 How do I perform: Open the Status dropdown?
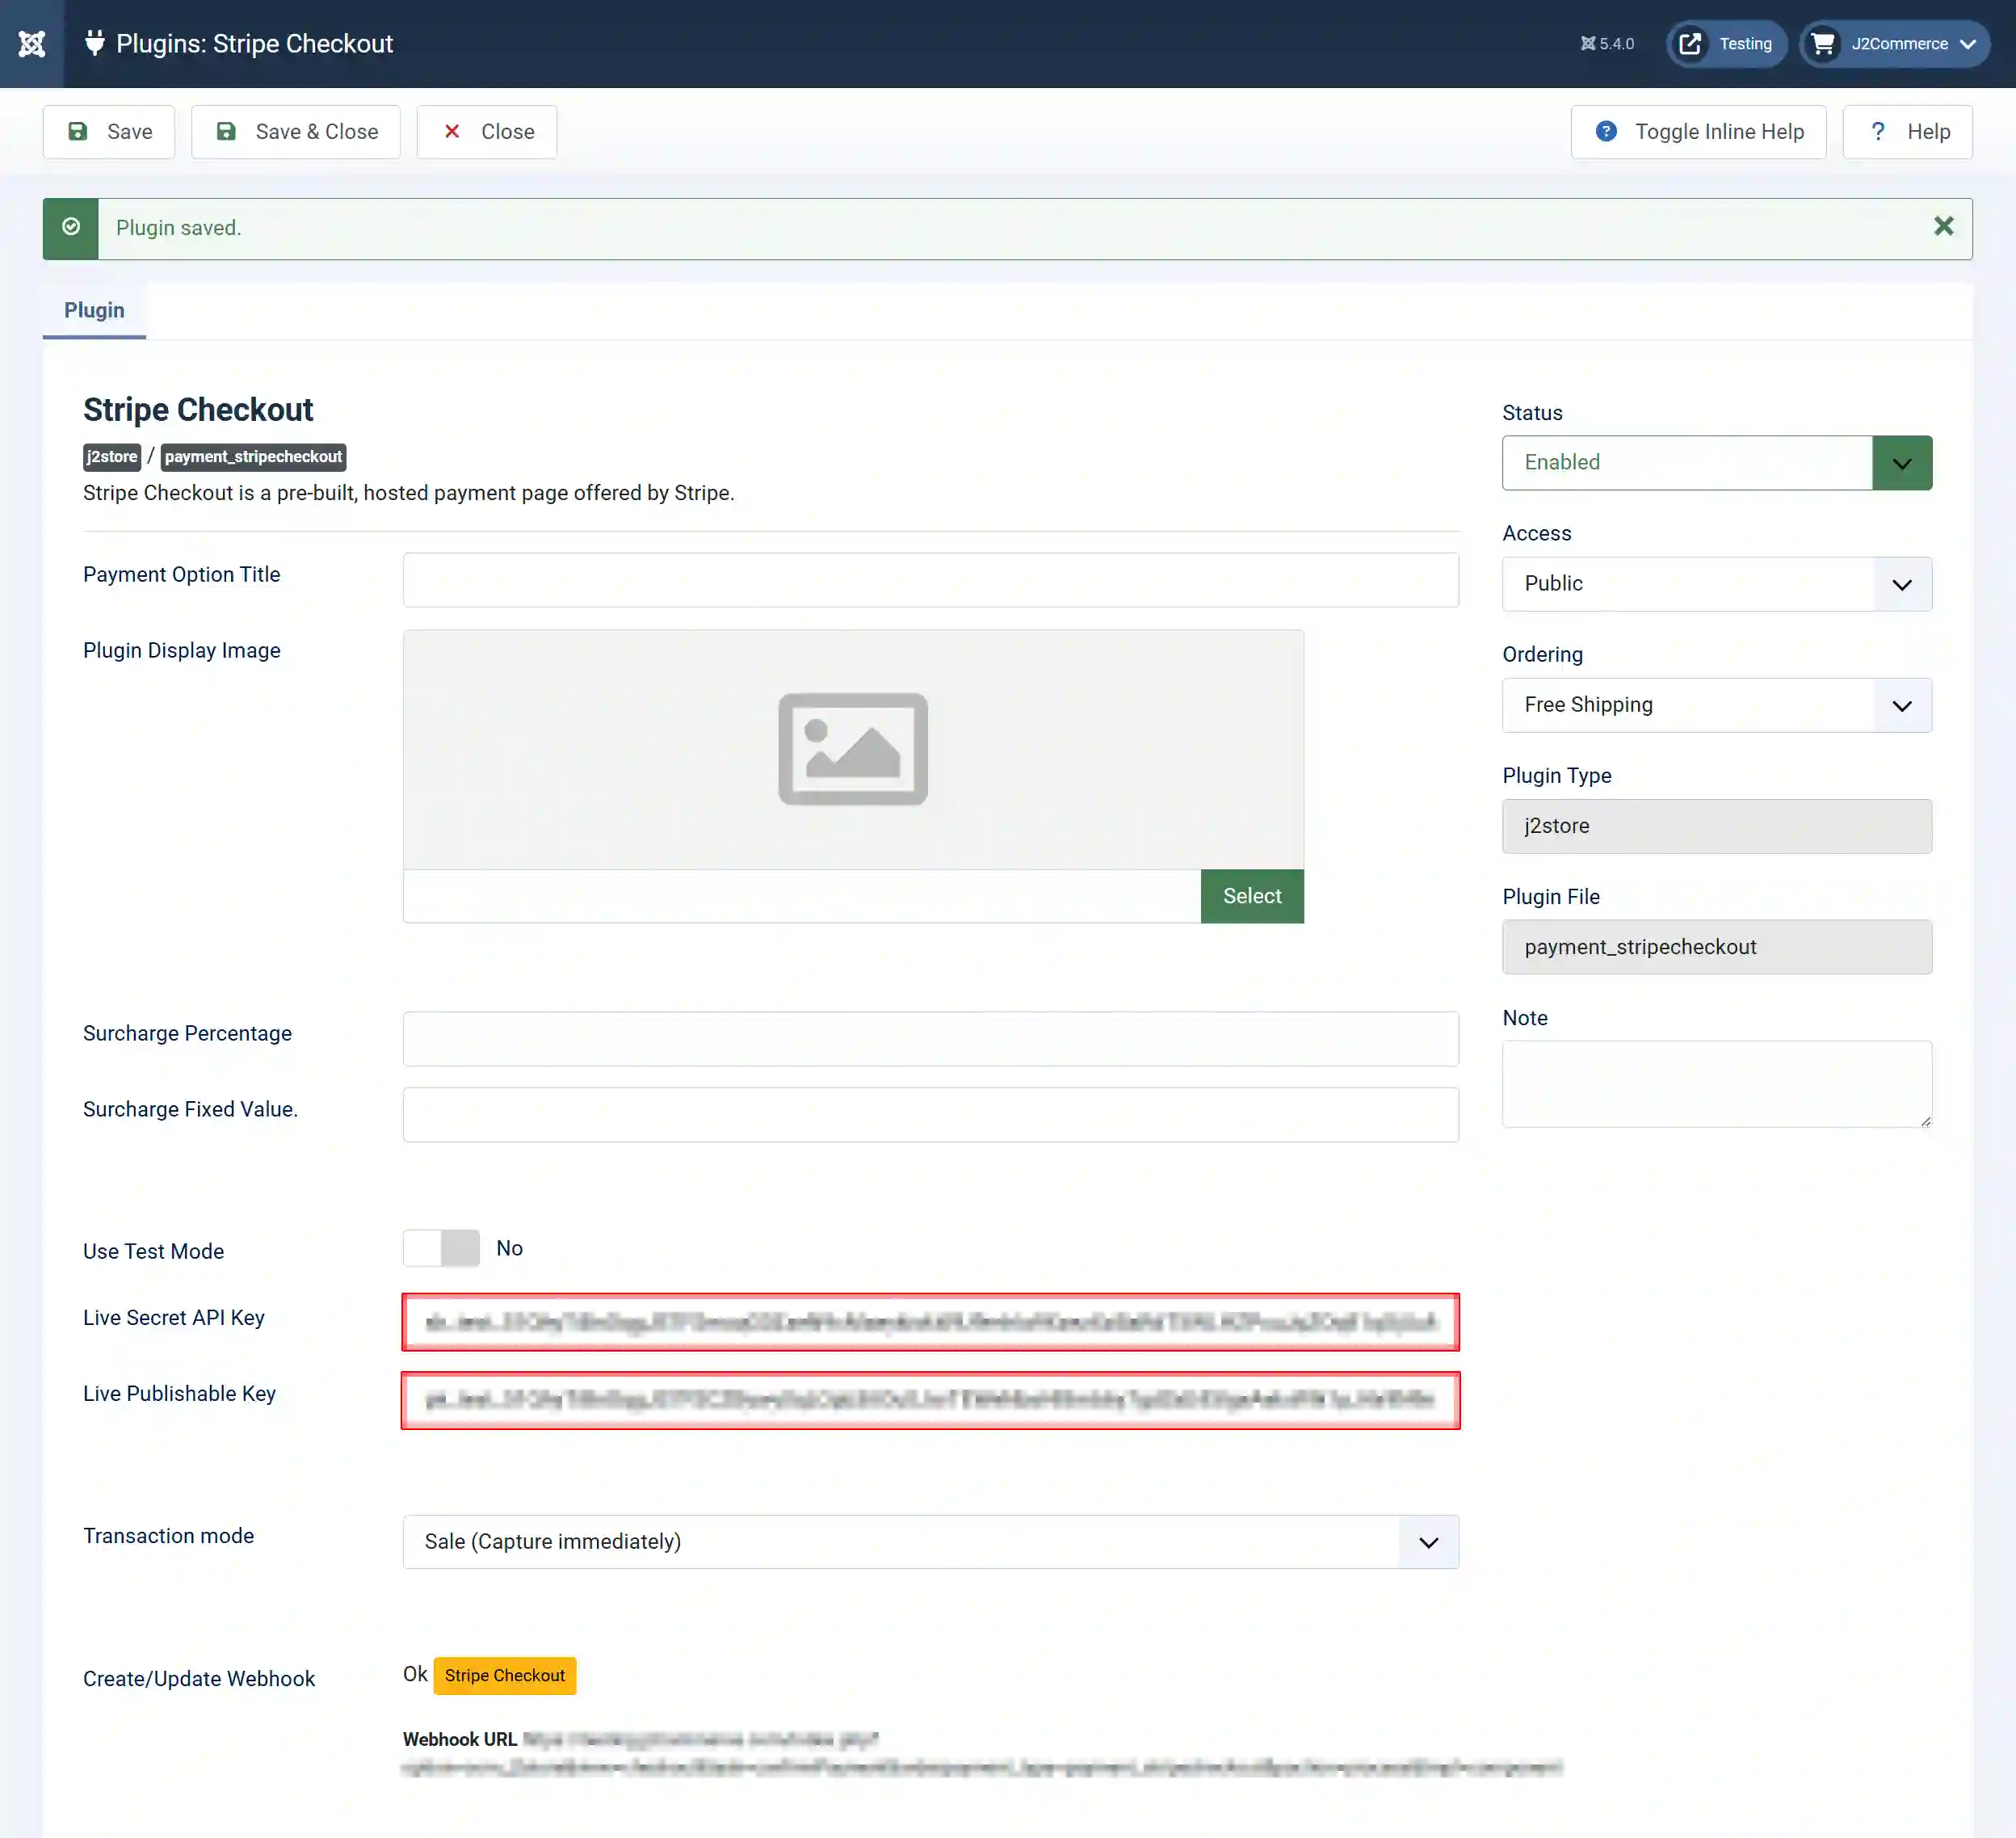(x=1717, y=463)
